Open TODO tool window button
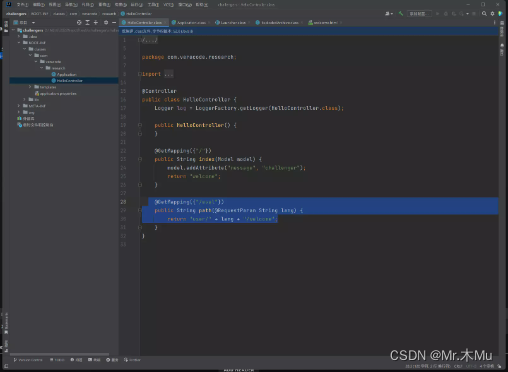Screen dimensions: 508x372 [57, 360]
